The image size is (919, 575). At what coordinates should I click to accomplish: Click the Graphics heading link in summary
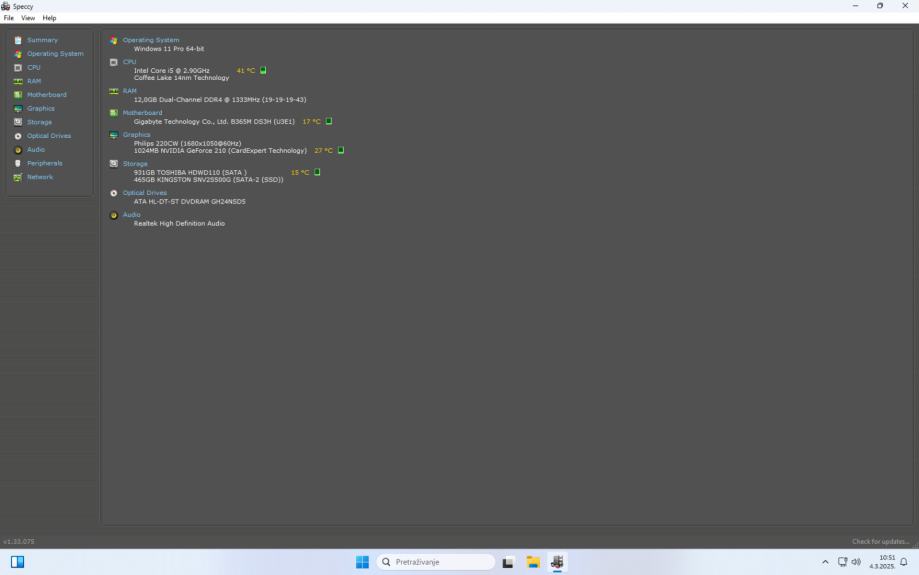136,134
